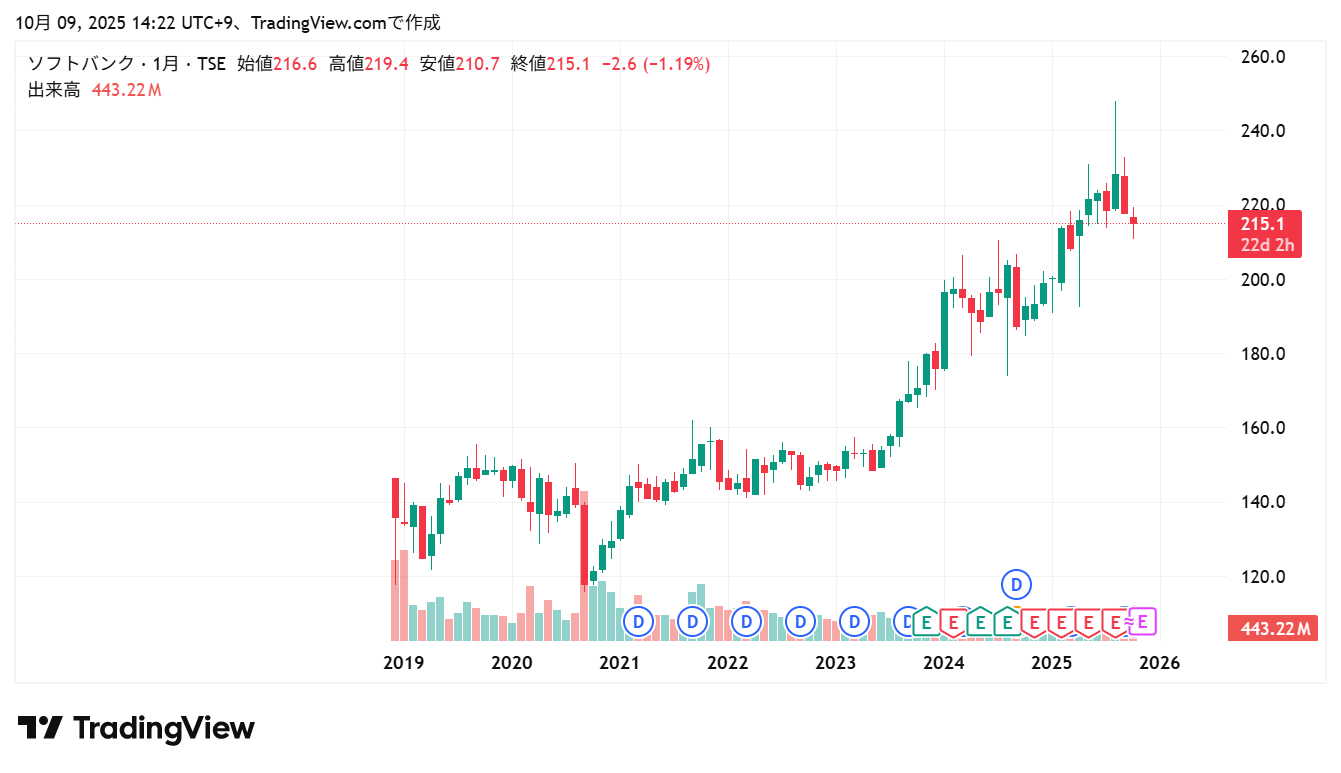Click the first red earnings marker
Image resolution: width=1341 pixels, height=773 pixels.
[x=953, y=622]
